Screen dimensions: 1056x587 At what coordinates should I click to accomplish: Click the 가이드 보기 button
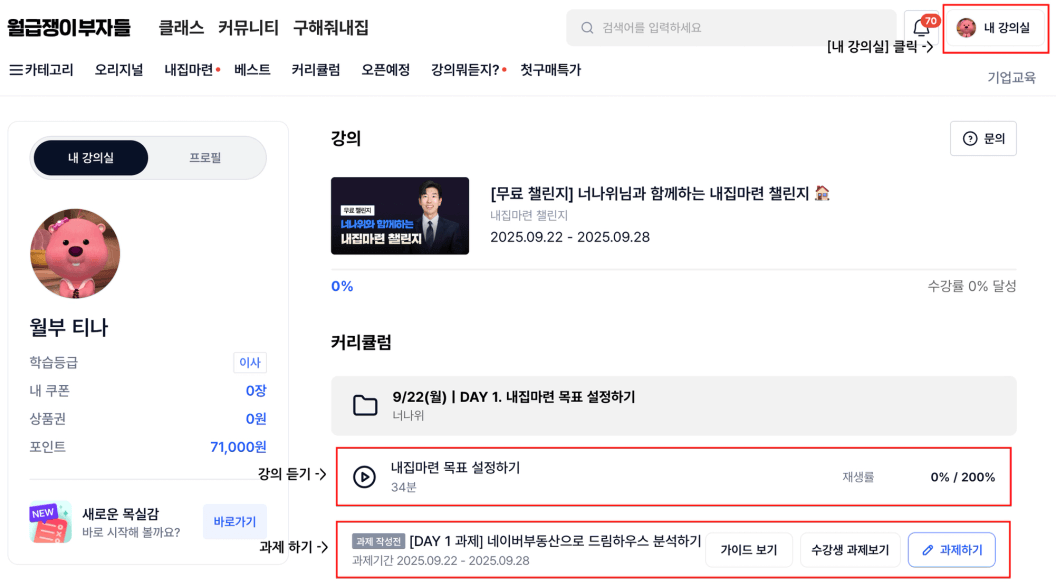[x=749, y=550]
